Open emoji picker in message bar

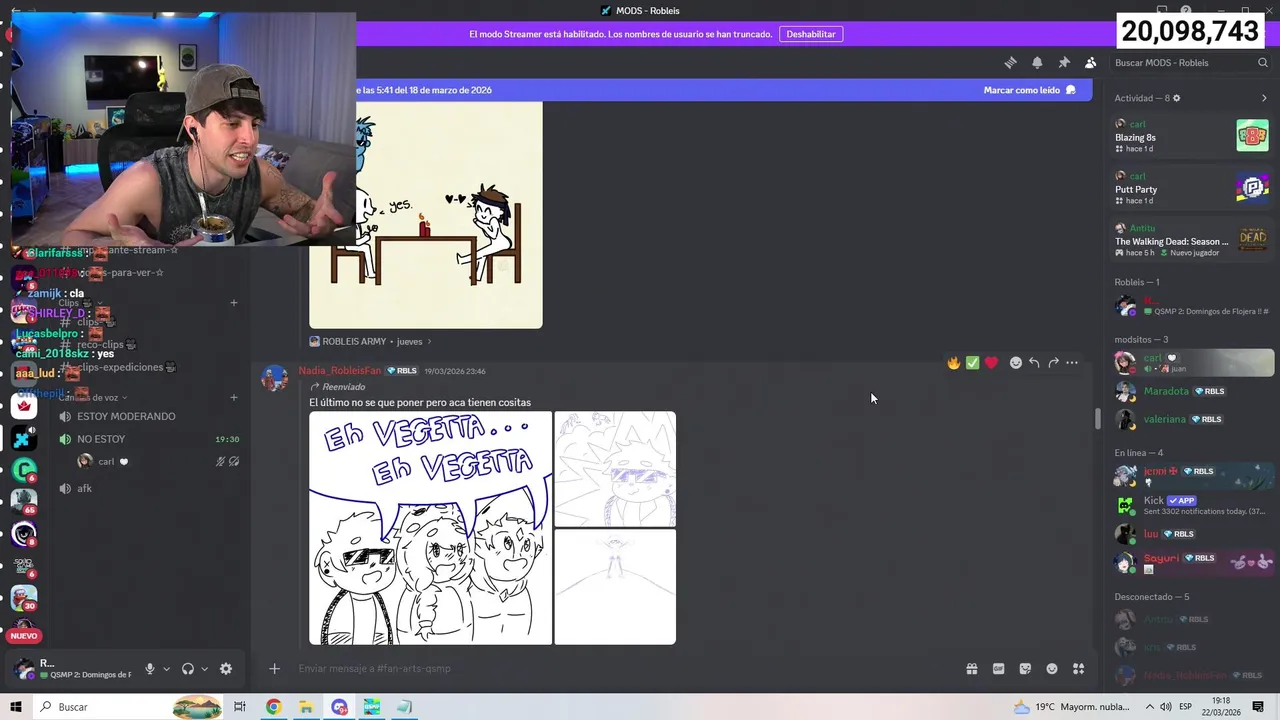(x=1052, y=669)
